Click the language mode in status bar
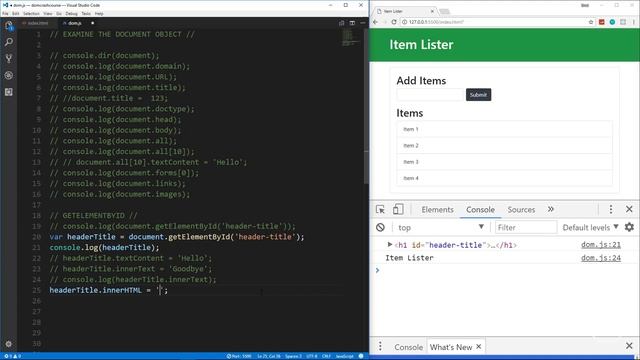This screenshot has width=640, height=360. click(344, 356)
